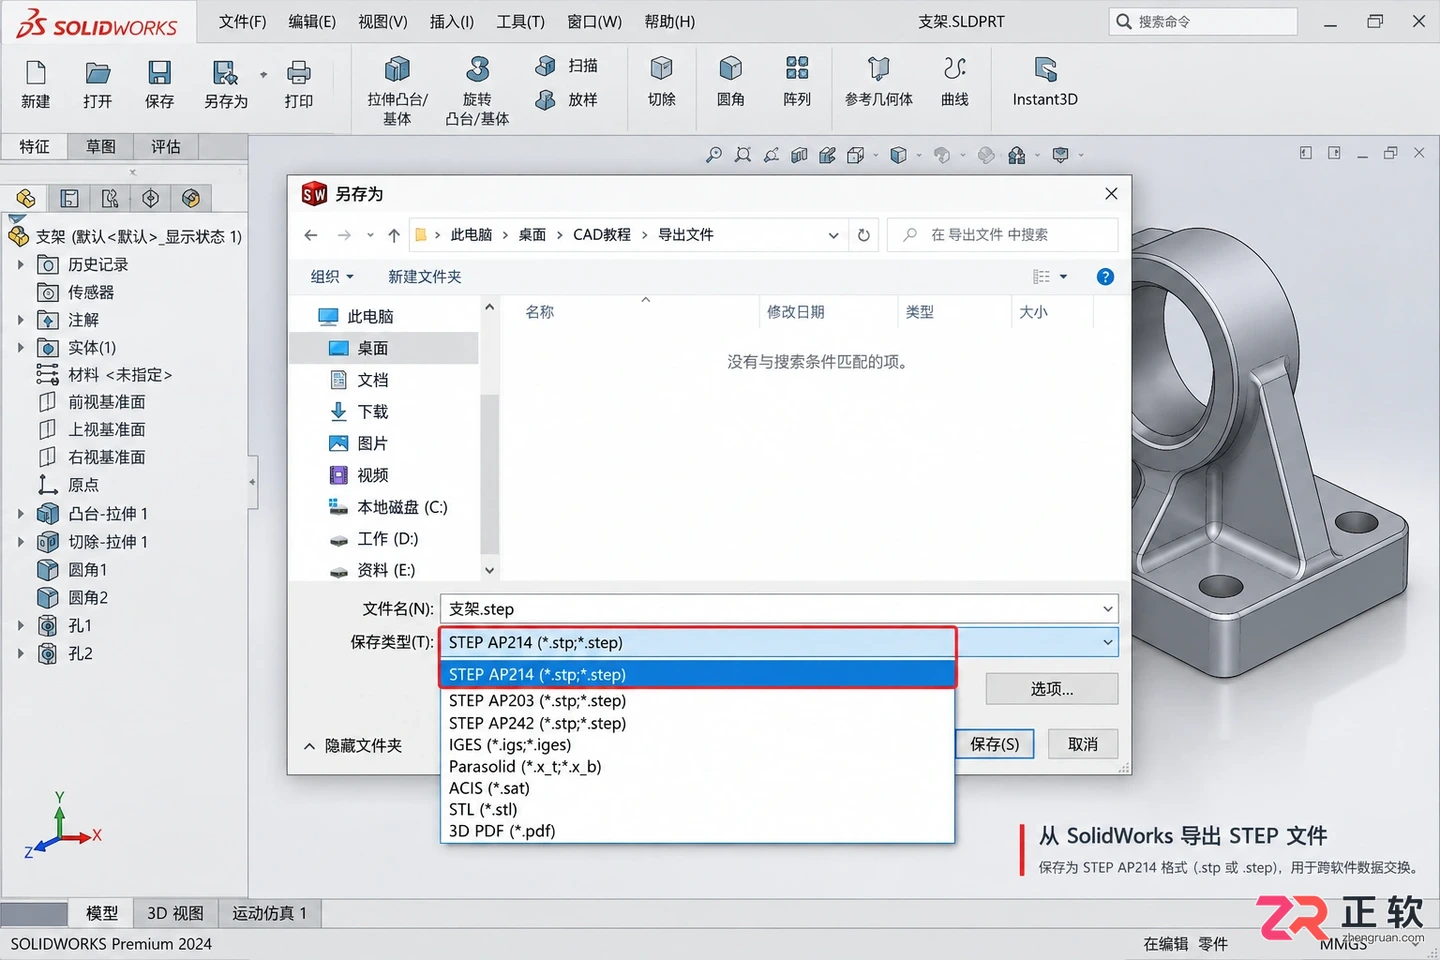Switch to the 3D 视图 bottom tab
Image resolution: width=1440 pixels, height=960 pixels.
point(175,913)
